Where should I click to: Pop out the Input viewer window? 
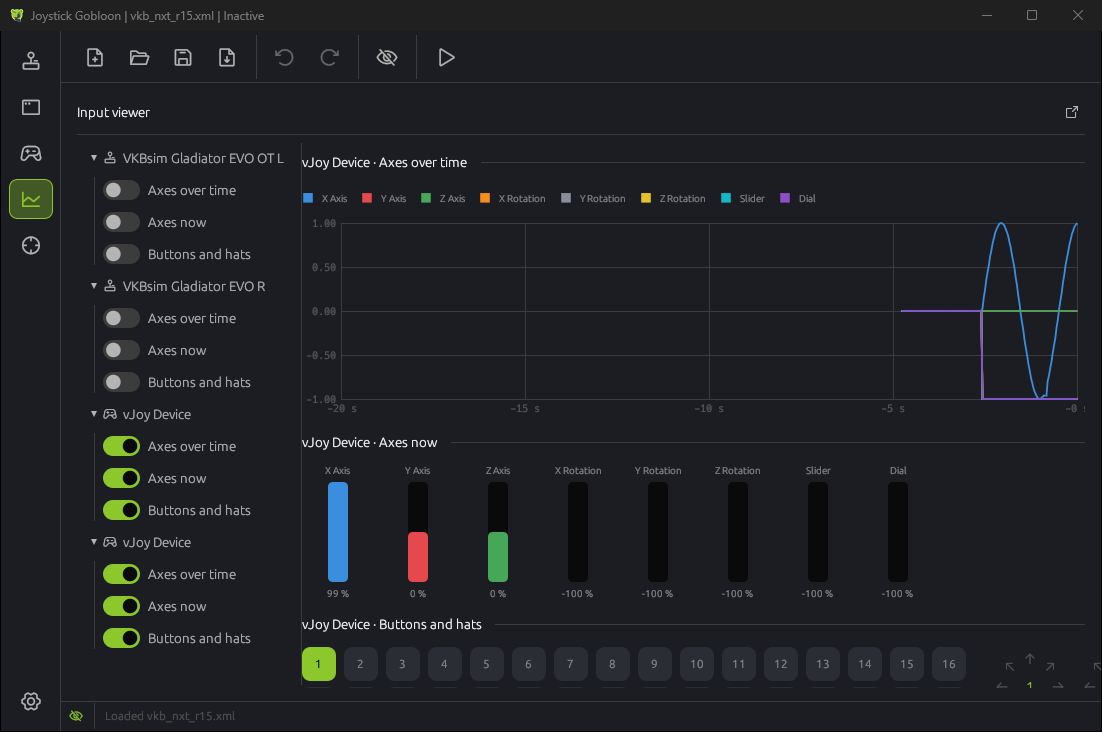coord(1072,112)
